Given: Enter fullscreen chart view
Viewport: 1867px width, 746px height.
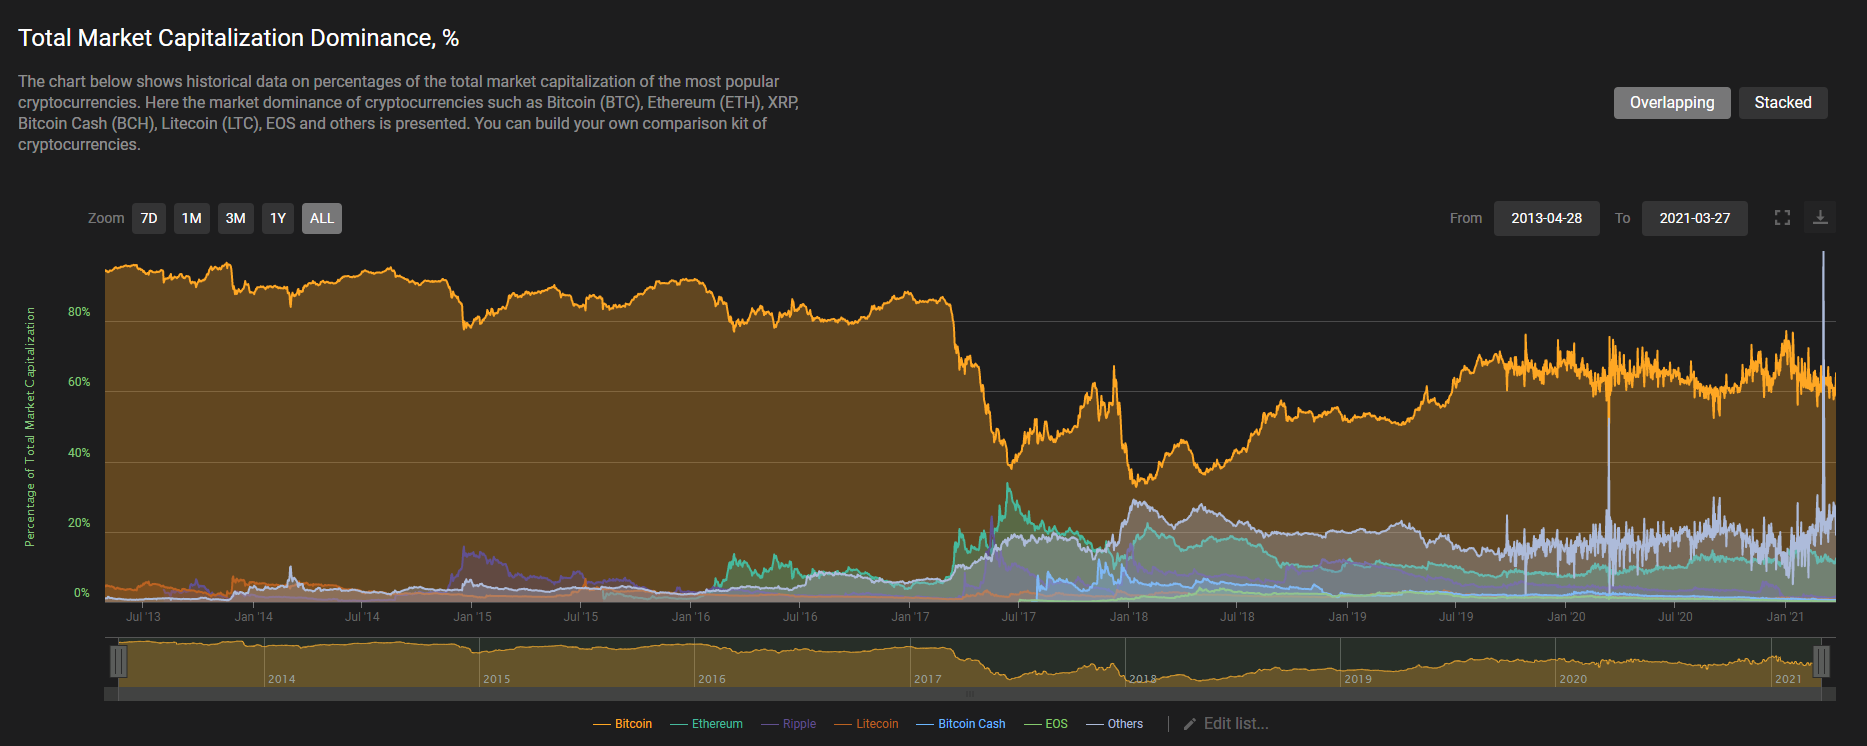Looking at the screenshot, I should tap(1782, 218).
